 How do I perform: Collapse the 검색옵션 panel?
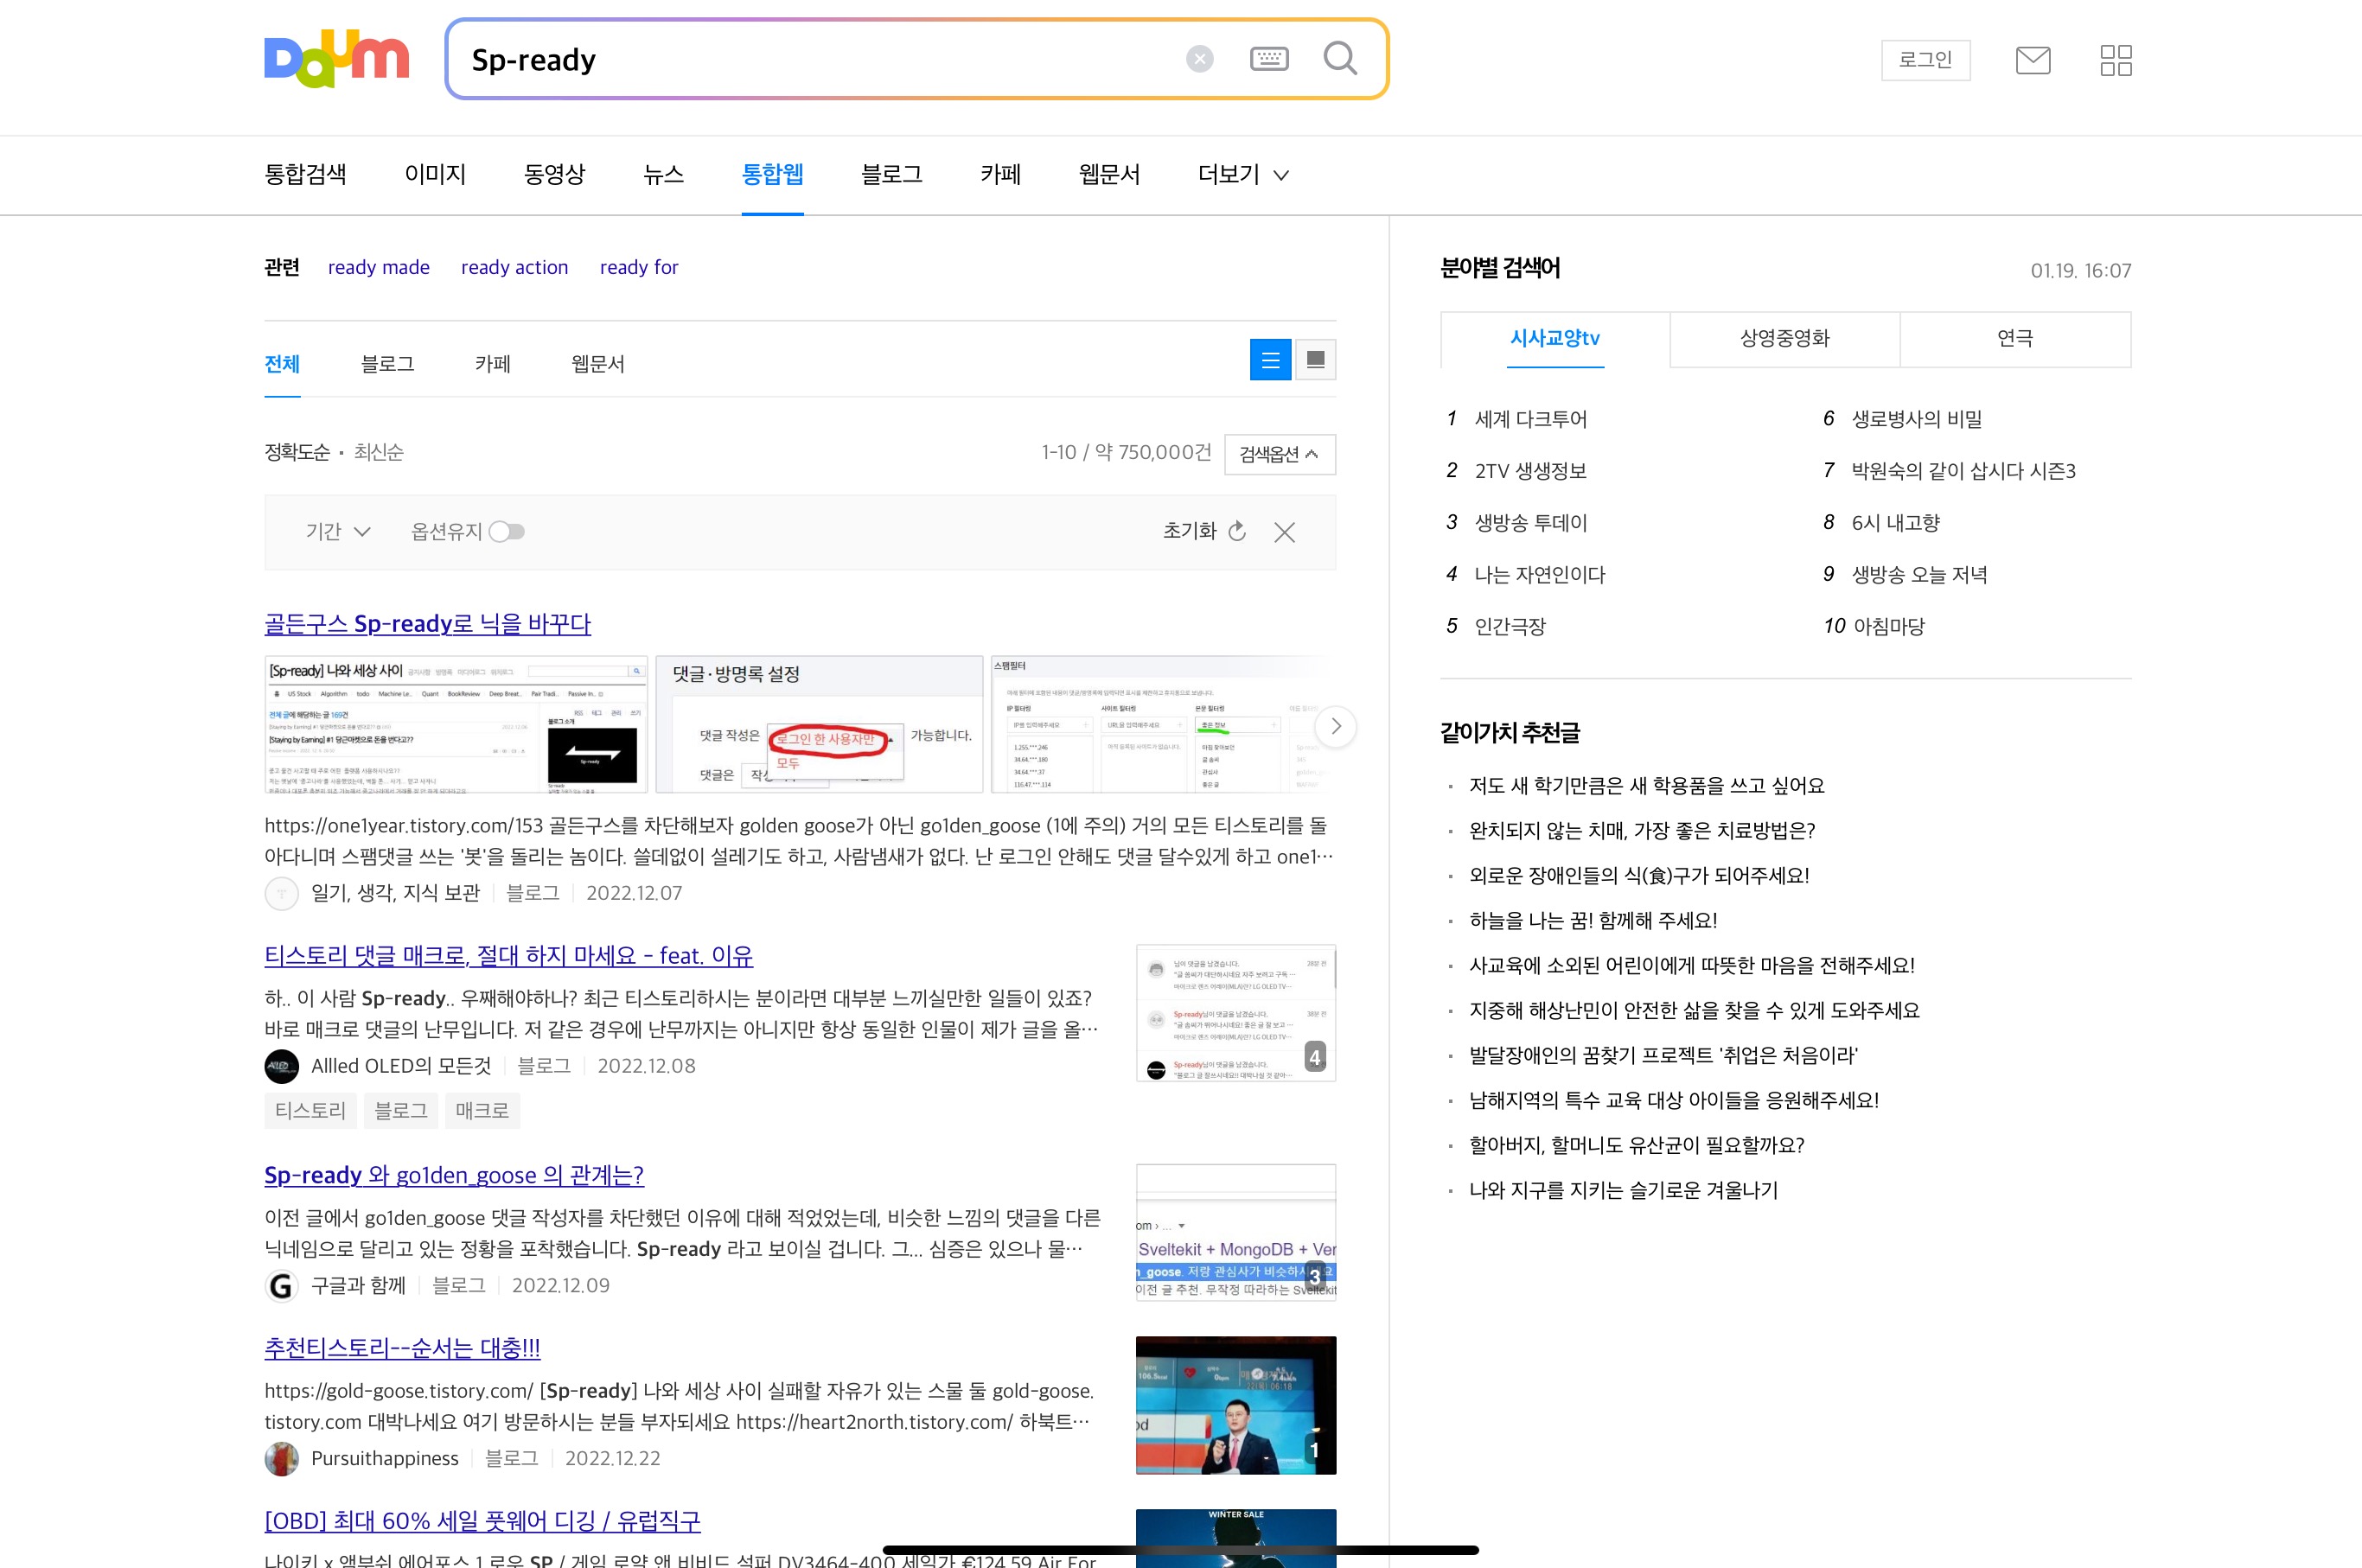[1279, 454]
